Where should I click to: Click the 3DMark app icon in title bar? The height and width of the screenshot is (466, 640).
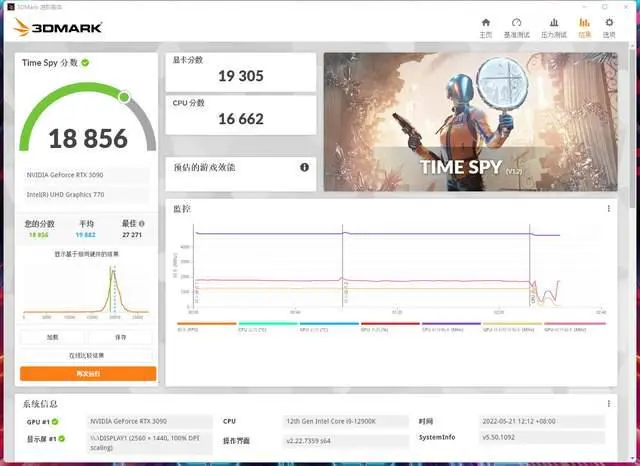(11, 7)
